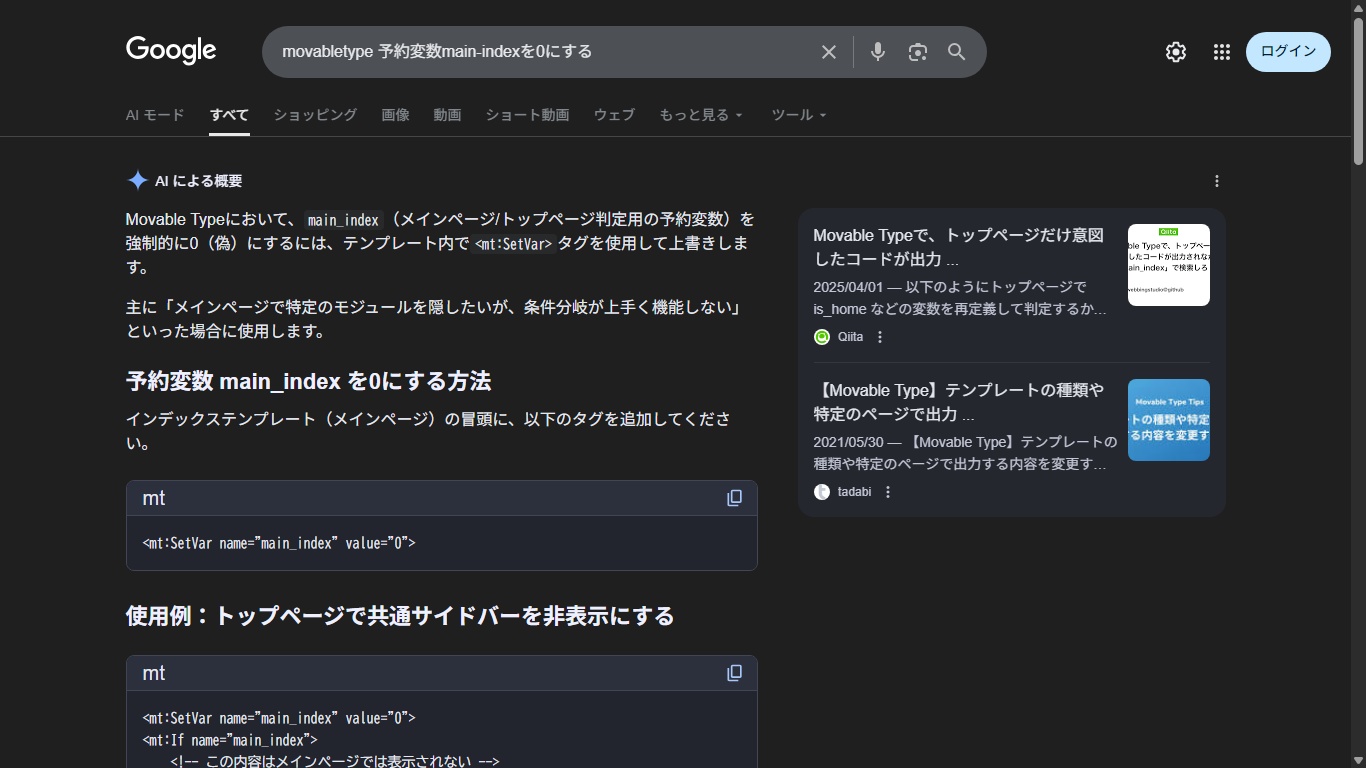Open more options for the tadabi source
The width and height of the screenshot is (1366, 768).
887,492
